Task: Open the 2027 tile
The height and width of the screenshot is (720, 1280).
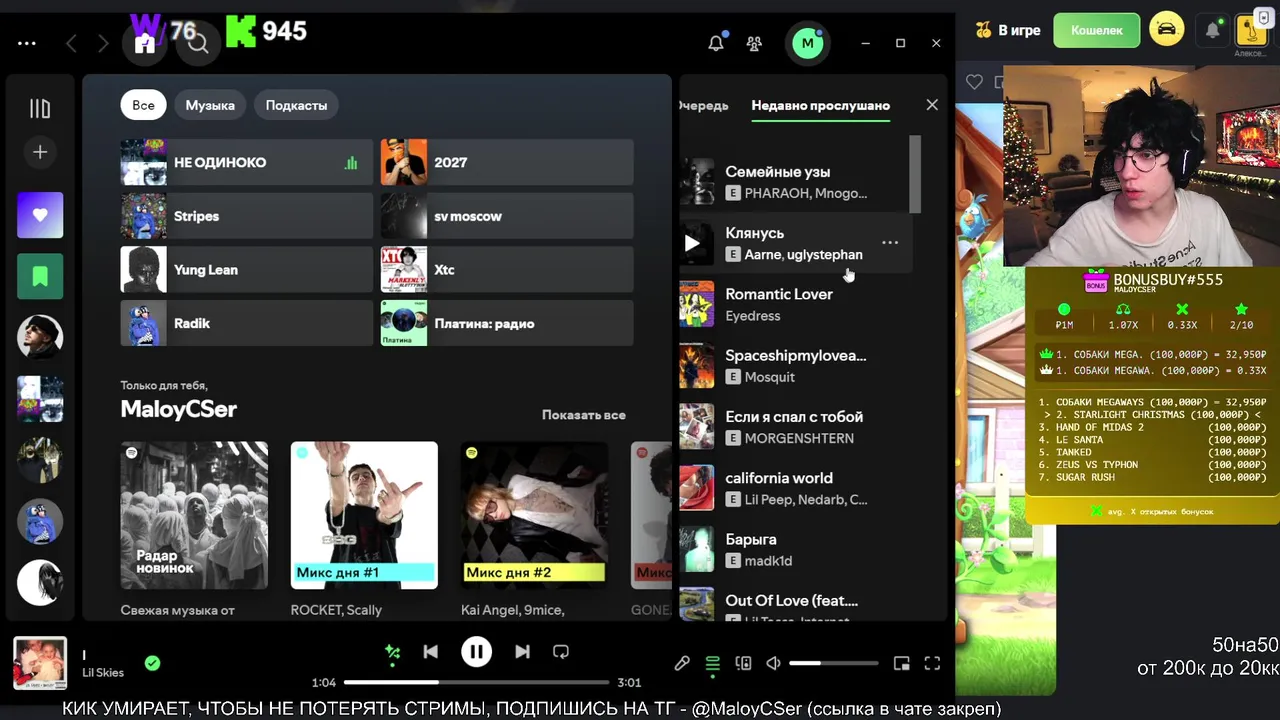Action: 507,162
